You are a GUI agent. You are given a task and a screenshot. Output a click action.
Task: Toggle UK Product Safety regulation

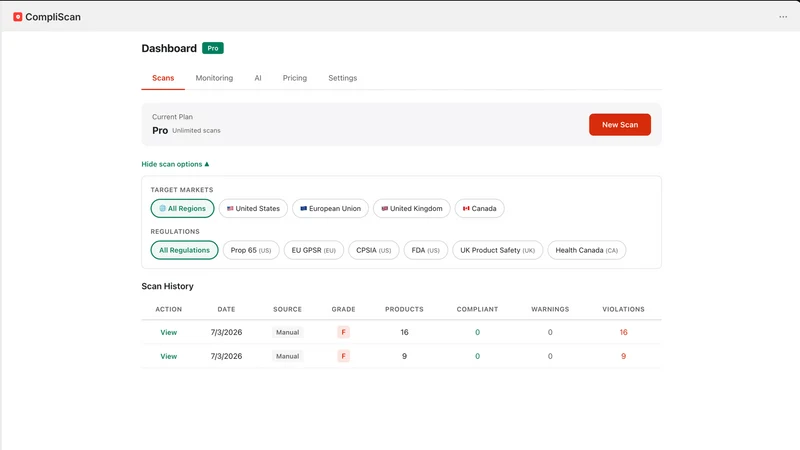497,250
